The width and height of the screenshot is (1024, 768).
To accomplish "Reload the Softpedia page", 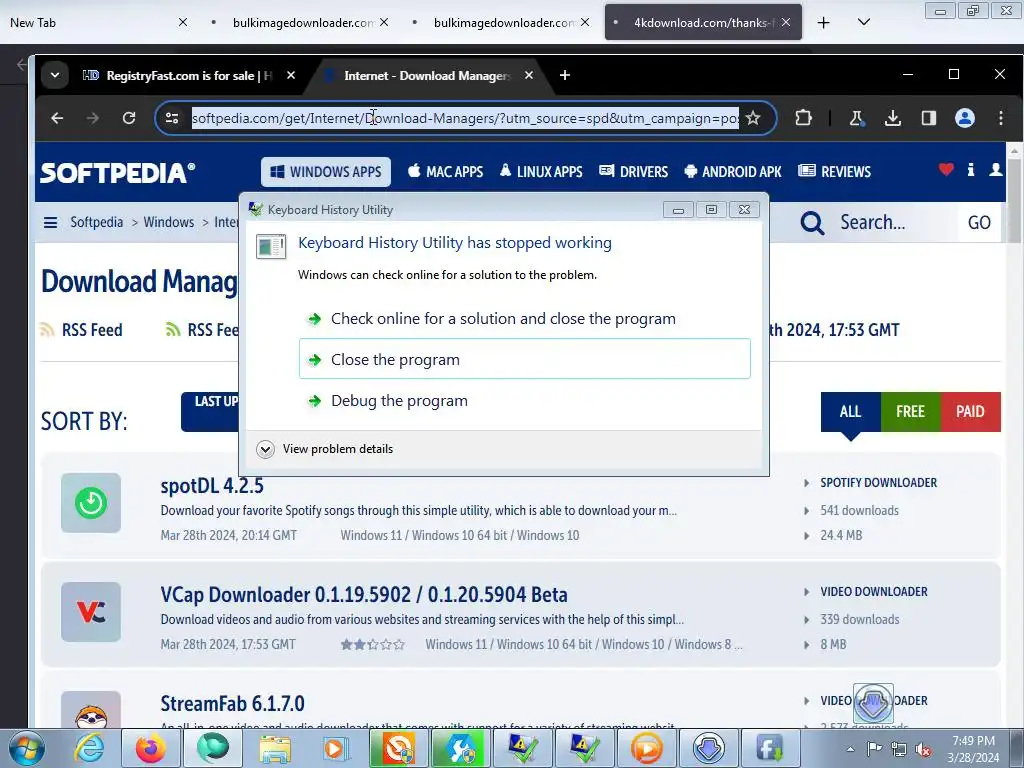I will click(x=129, y=118).
